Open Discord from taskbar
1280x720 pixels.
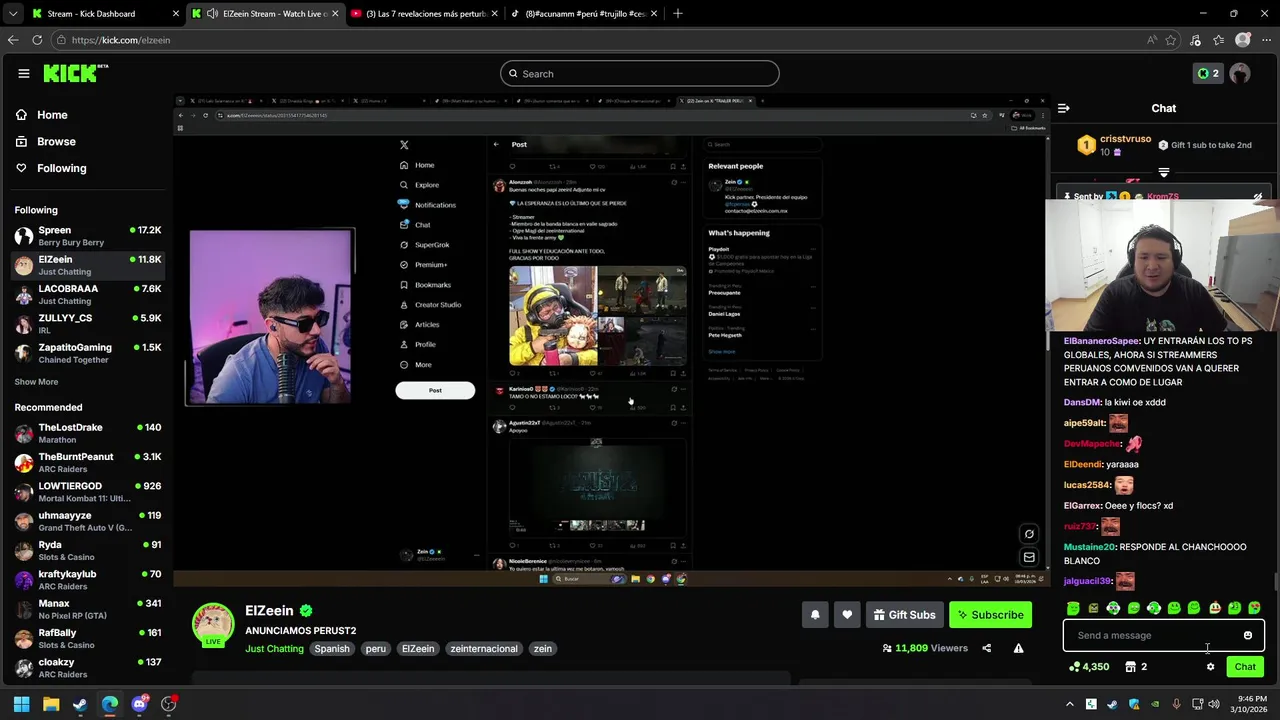pos(139,704)
